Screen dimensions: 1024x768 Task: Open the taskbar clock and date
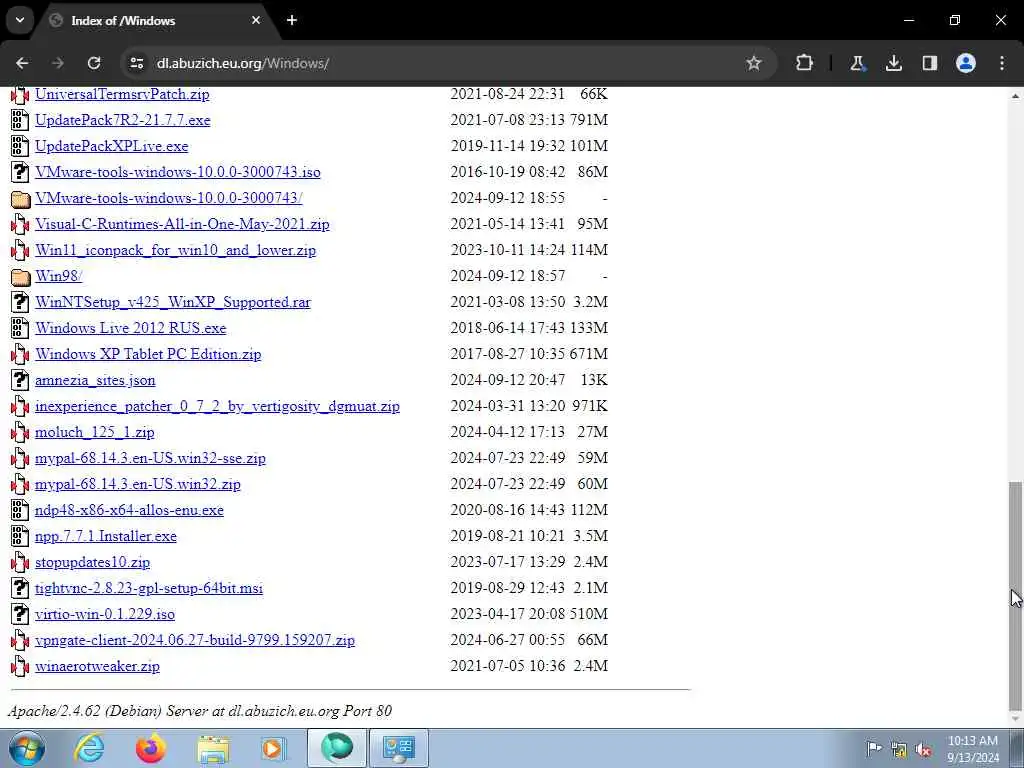tap(973, 749)
